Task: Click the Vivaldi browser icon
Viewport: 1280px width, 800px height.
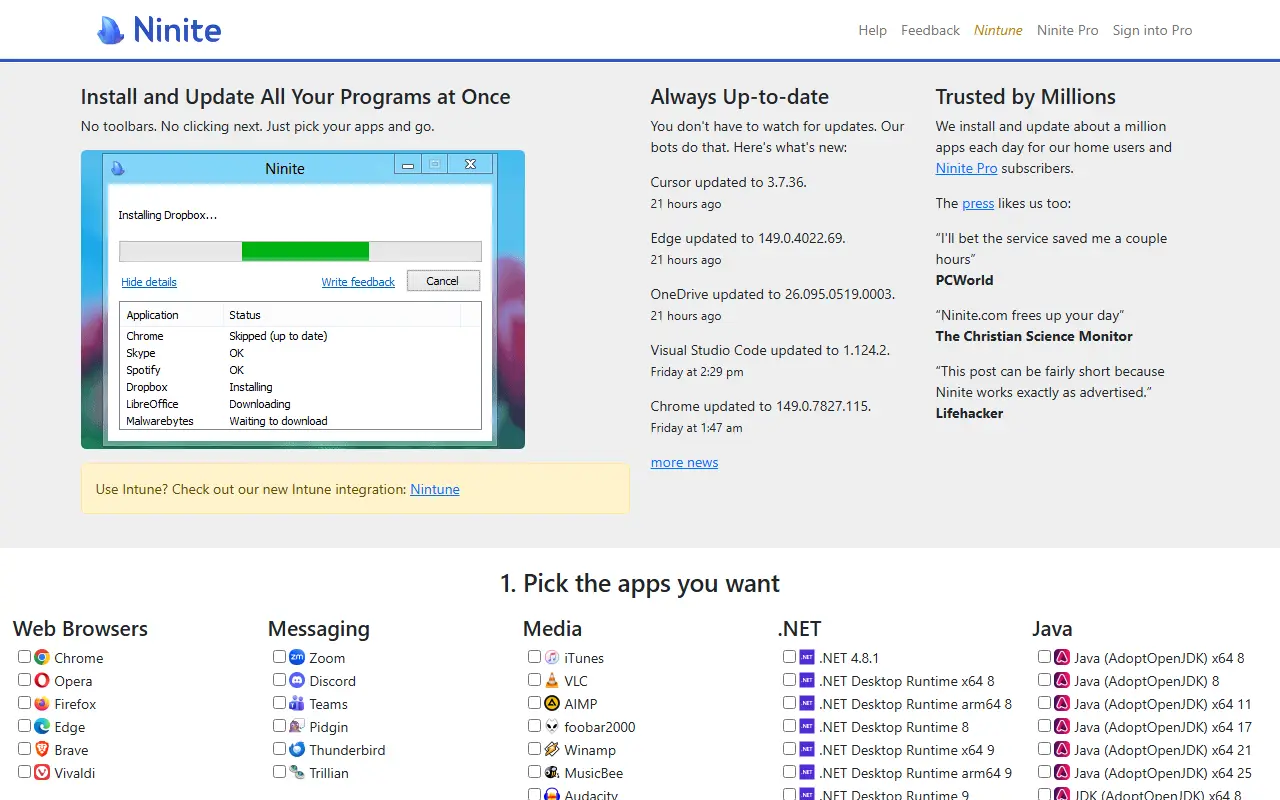Action: 42,772
